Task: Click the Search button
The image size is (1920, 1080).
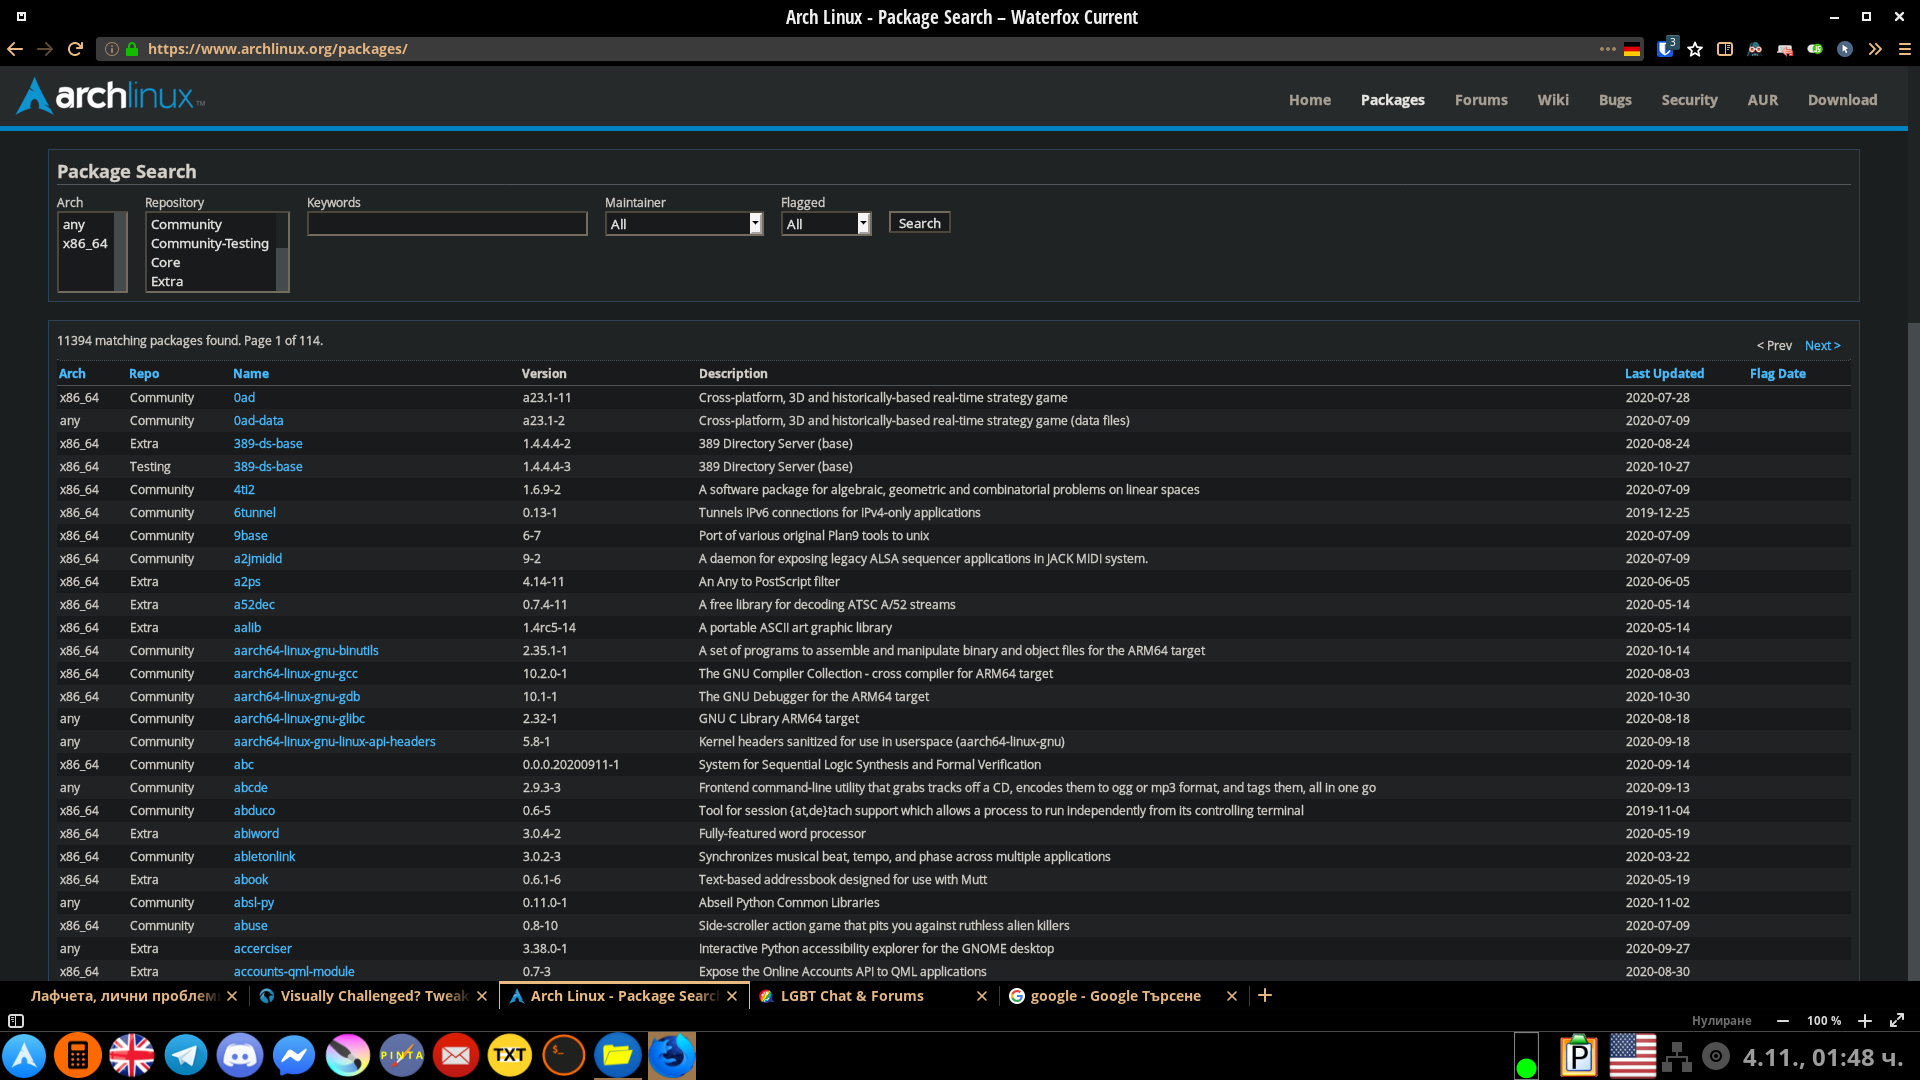Action: (x=919, y=223)
